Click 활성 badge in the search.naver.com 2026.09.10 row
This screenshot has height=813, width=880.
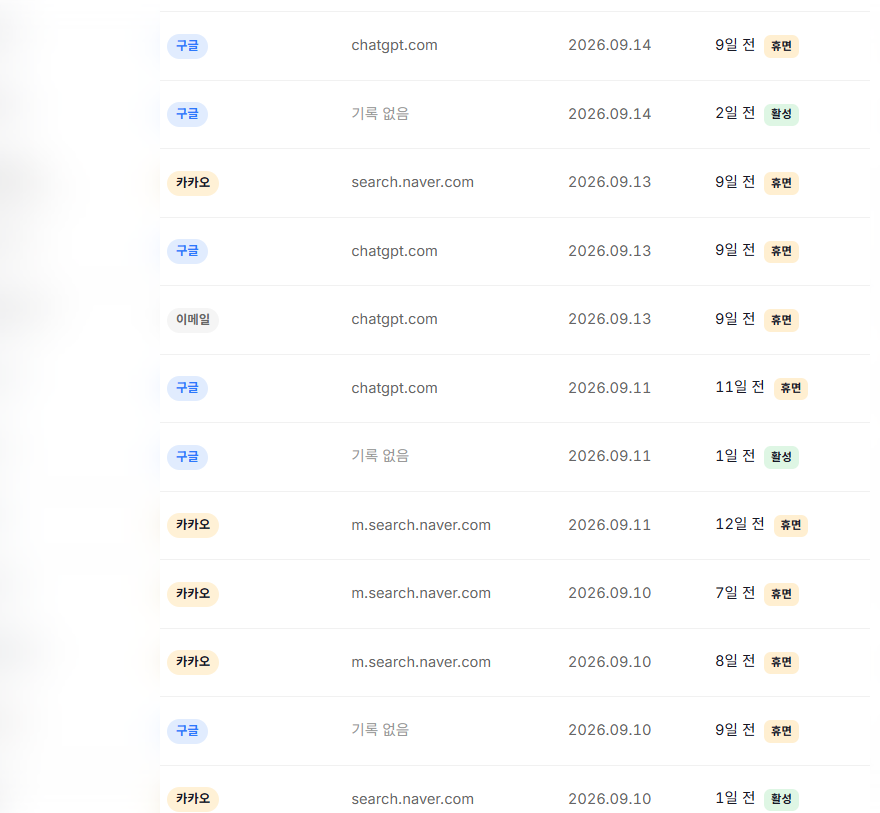click(781, 799)
